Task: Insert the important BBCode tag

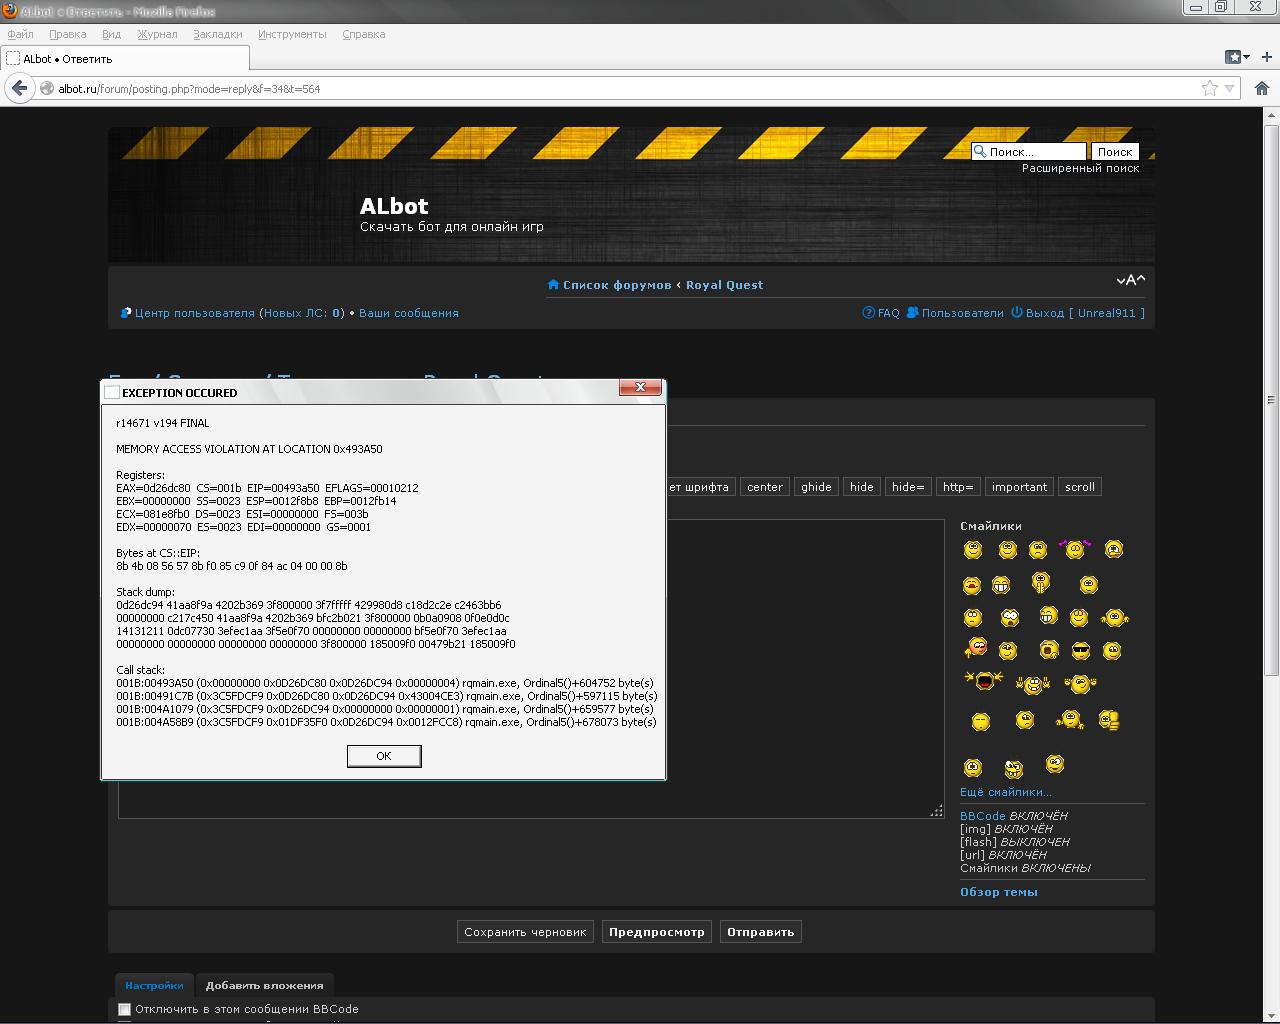Action: click(x=1019, y=487)
